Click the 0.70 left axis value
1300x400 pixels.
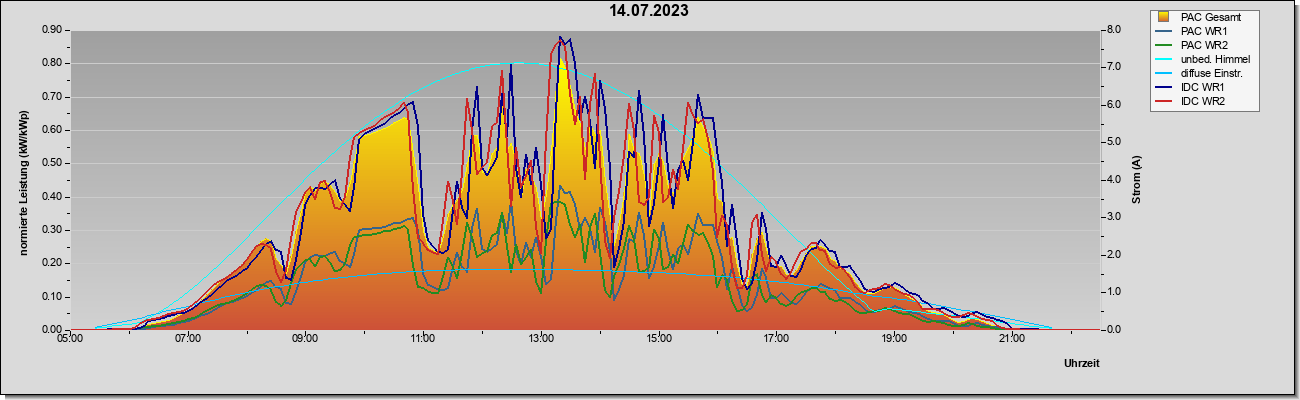(51, 97)
